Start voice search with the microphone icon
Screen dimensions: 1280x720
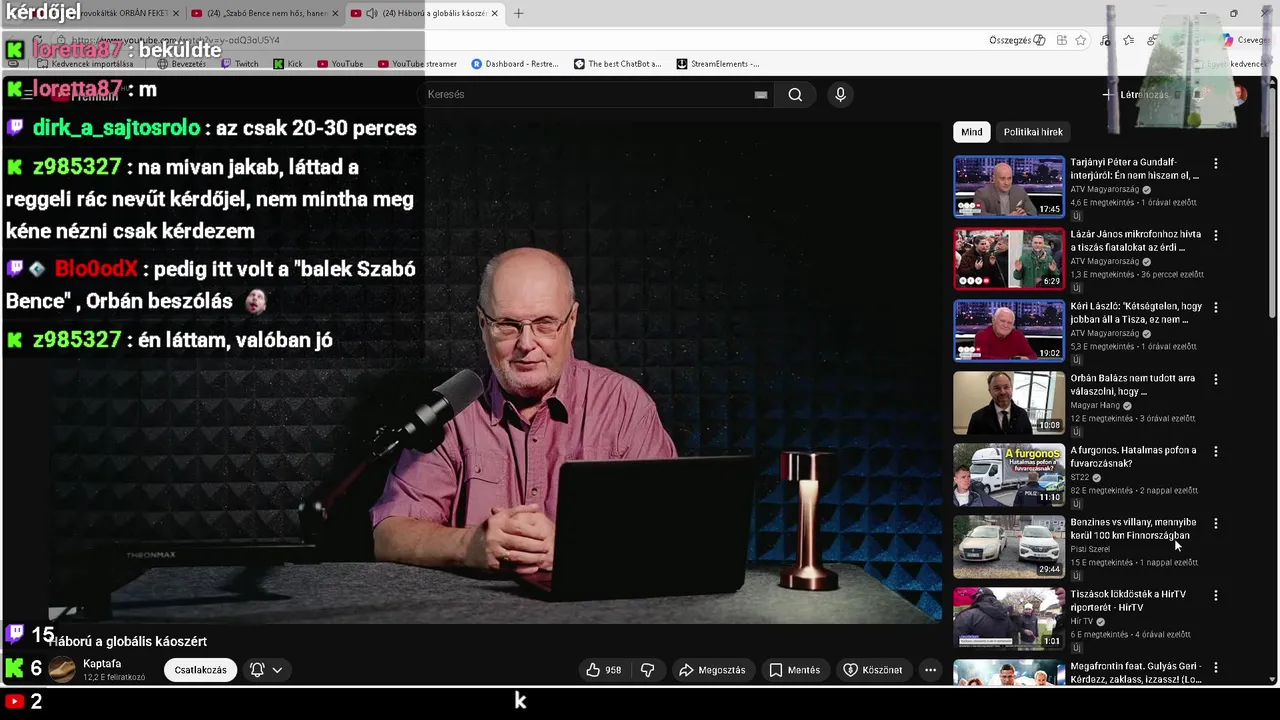click(840, 95)
